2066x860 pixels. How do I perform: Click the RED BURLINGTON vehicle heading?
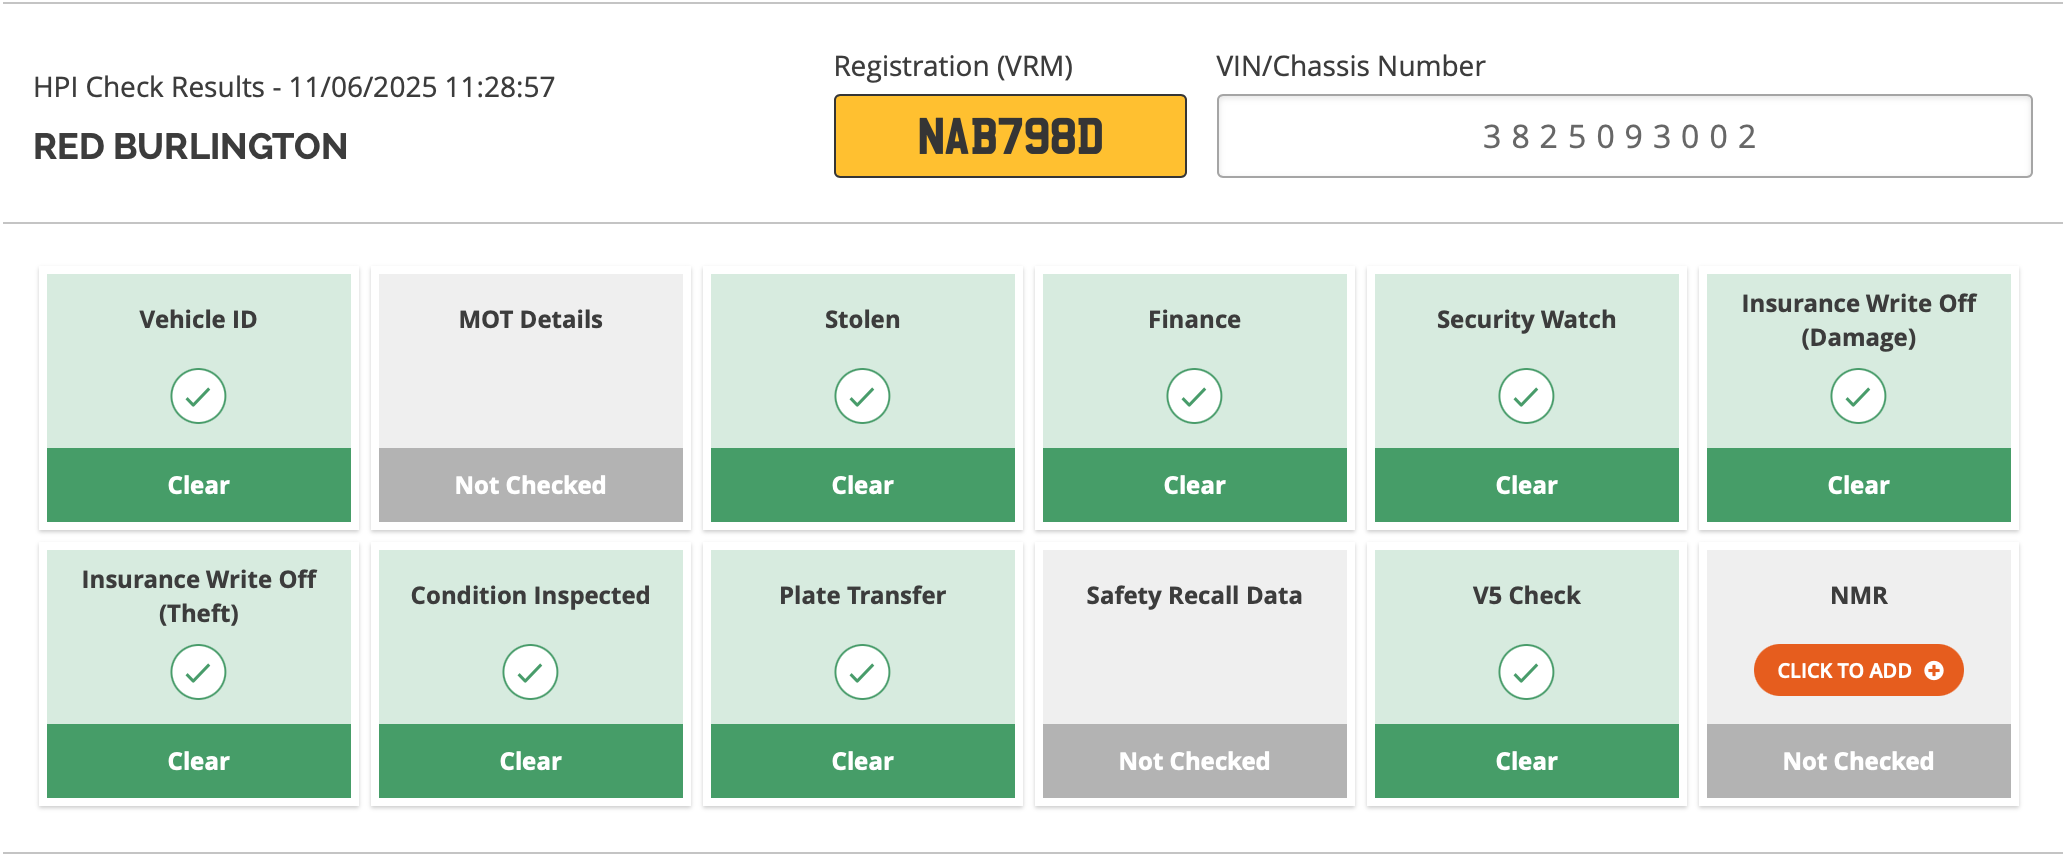190,147
